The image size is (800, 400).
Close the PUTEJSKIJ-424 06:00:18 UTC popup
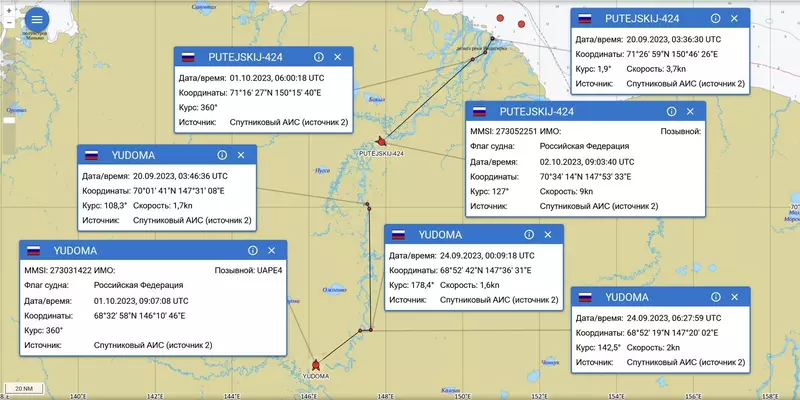(337, 57)
